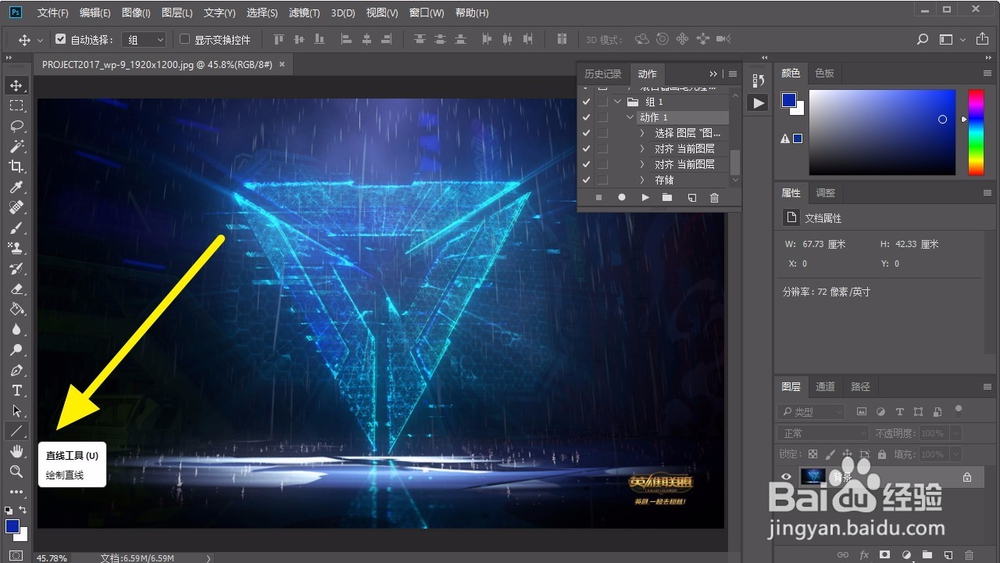Select the Paint Bucket tool

click(17, 309)
